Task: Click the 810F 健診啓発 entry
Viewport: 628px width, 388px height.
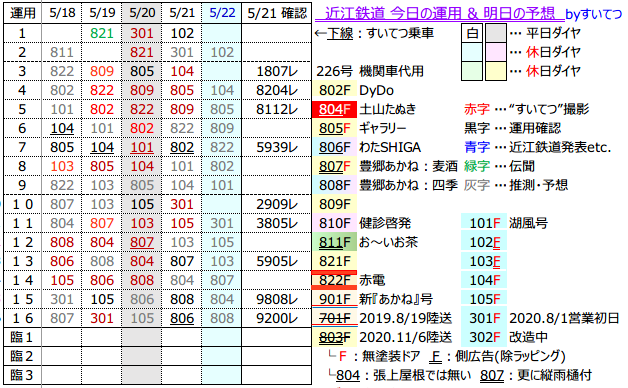Action: tap(362, 223)
